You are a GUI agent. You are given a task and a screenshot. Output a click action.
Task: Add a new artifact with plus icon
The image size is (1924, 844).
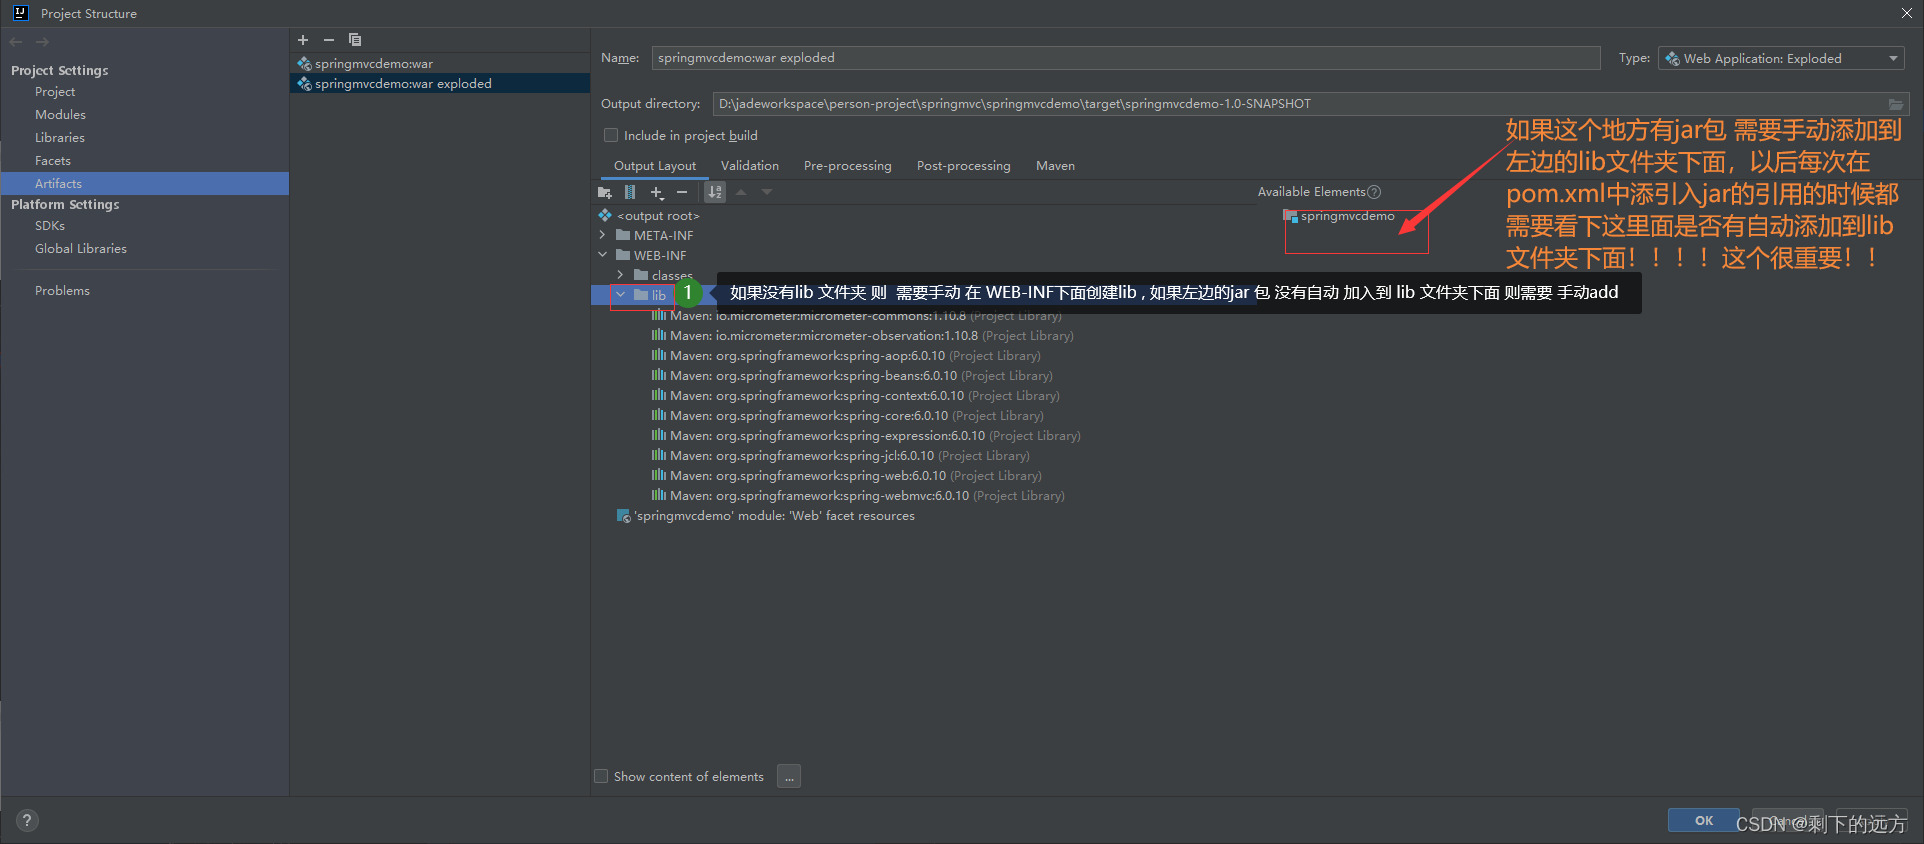coord(303,40)
